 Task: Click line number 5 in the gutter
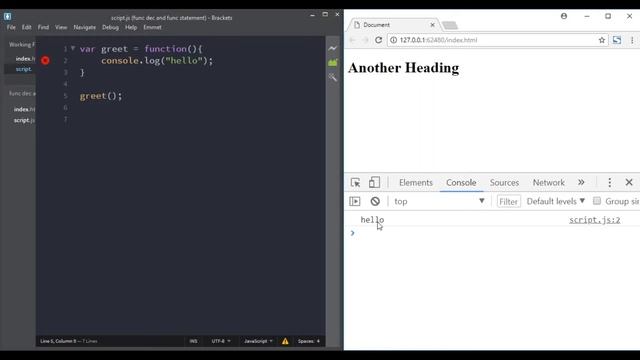pyautogui.click(x=65, y=96)
